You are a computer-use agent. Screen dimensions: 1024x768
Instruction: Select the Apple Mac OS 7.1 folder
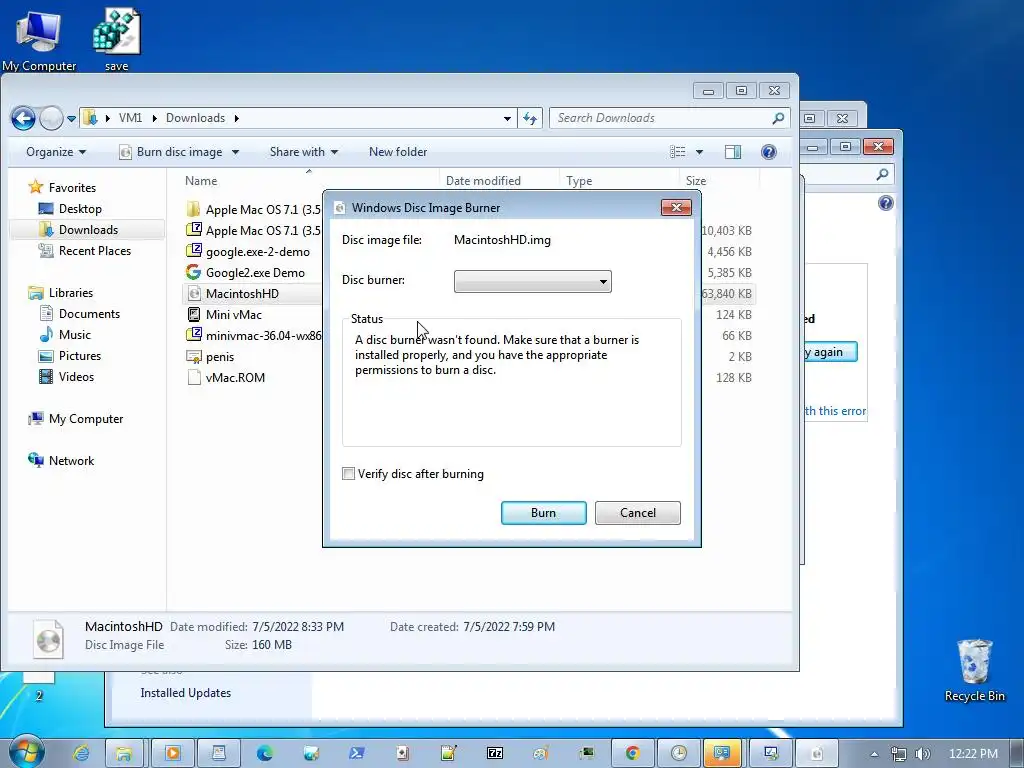pyautogui.click(x=253, y=209)
